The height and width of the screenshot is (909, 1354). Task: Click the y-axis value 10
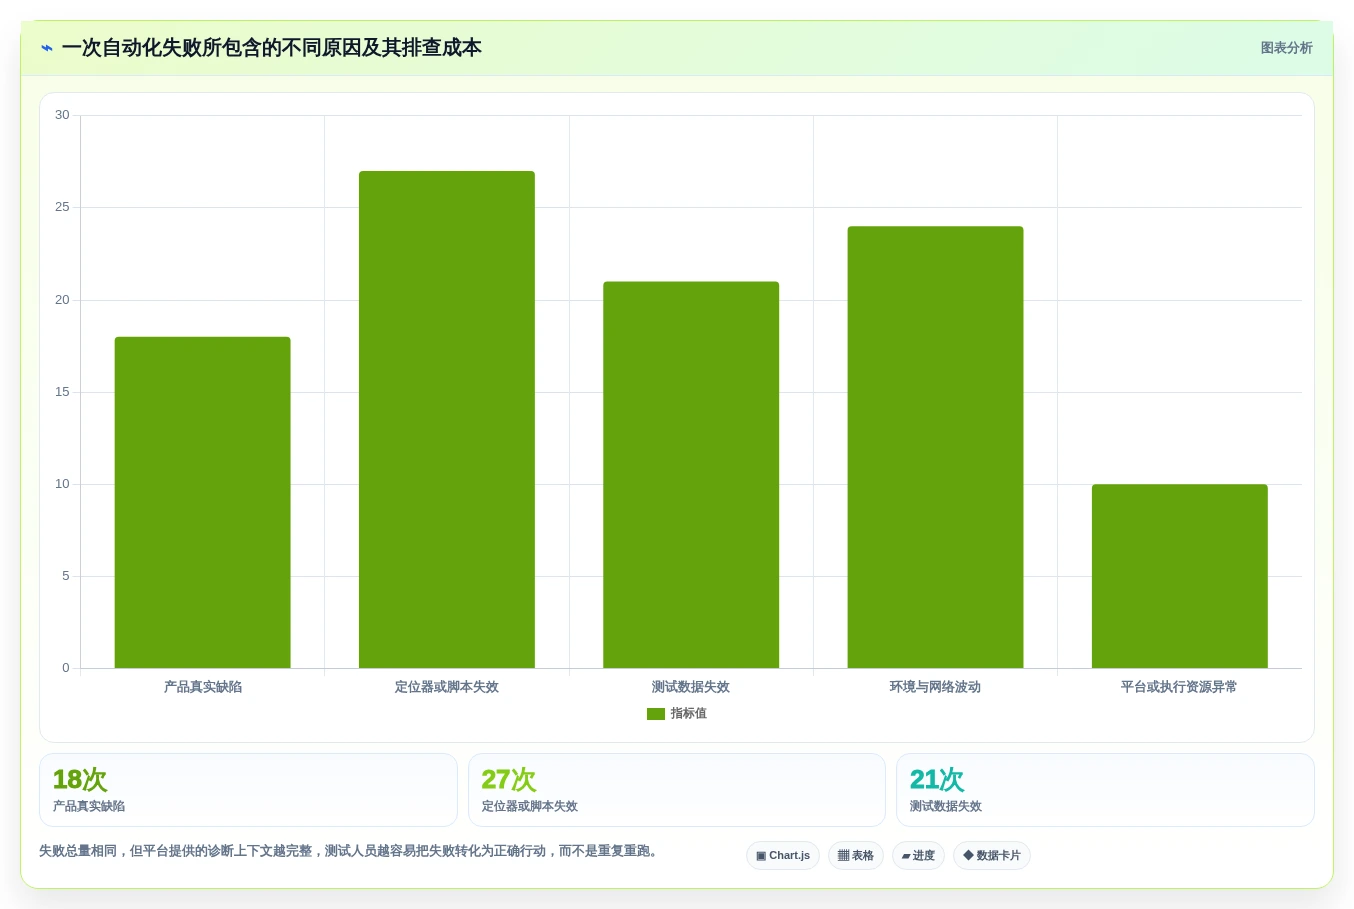(x=62, y=484)
